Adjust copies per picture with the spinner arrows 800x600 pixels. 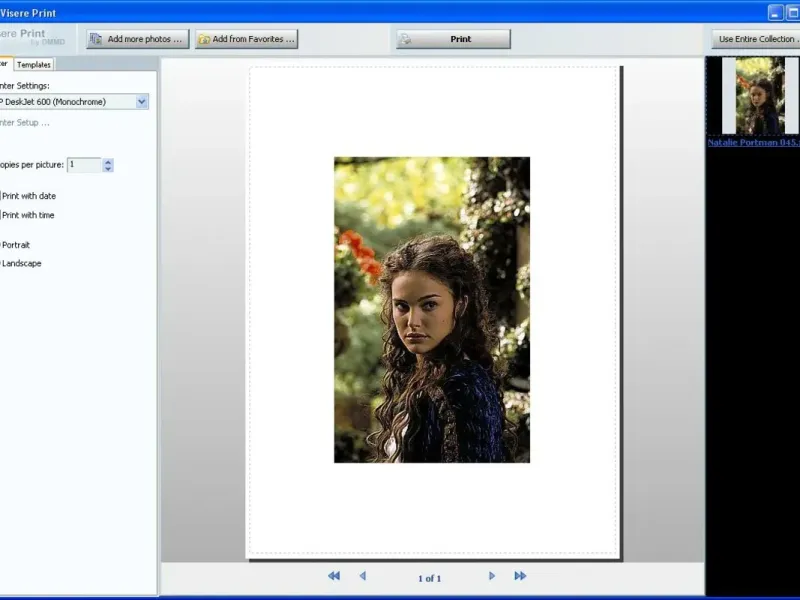pos(108,165)
